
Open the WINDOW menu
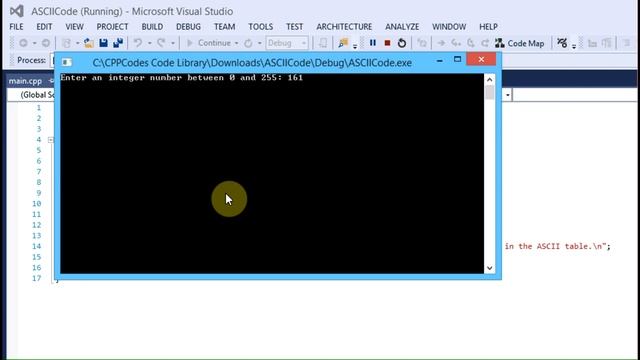(449, 27)
